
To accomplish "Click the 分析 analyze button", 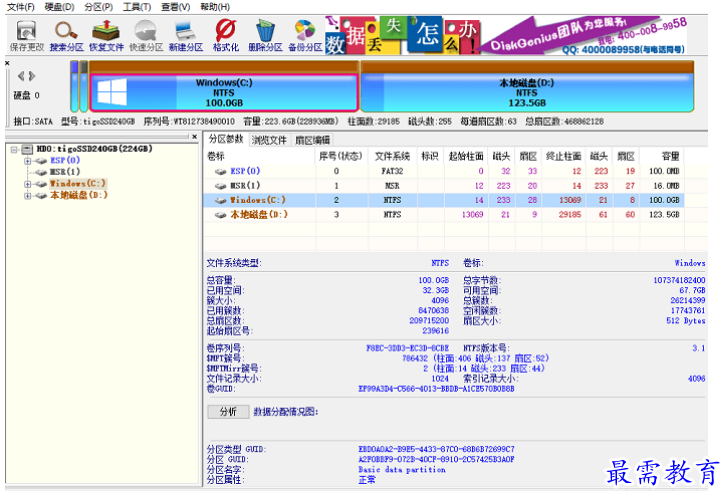I will pos(228,412).
